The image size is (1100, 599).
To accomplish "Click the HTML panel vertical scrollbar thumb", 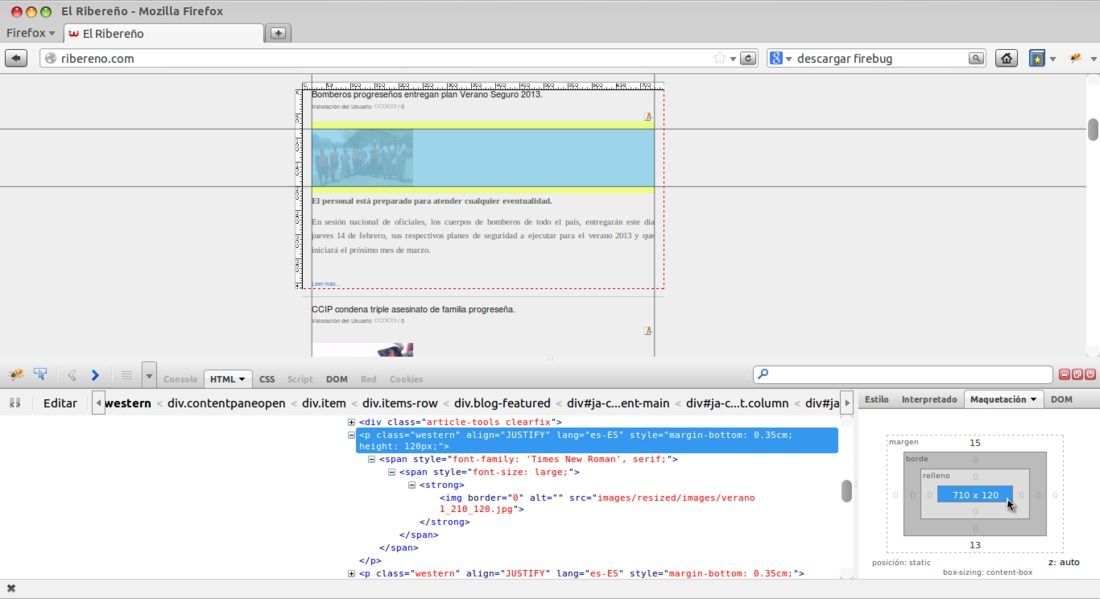I will click(x=846, y=491).
